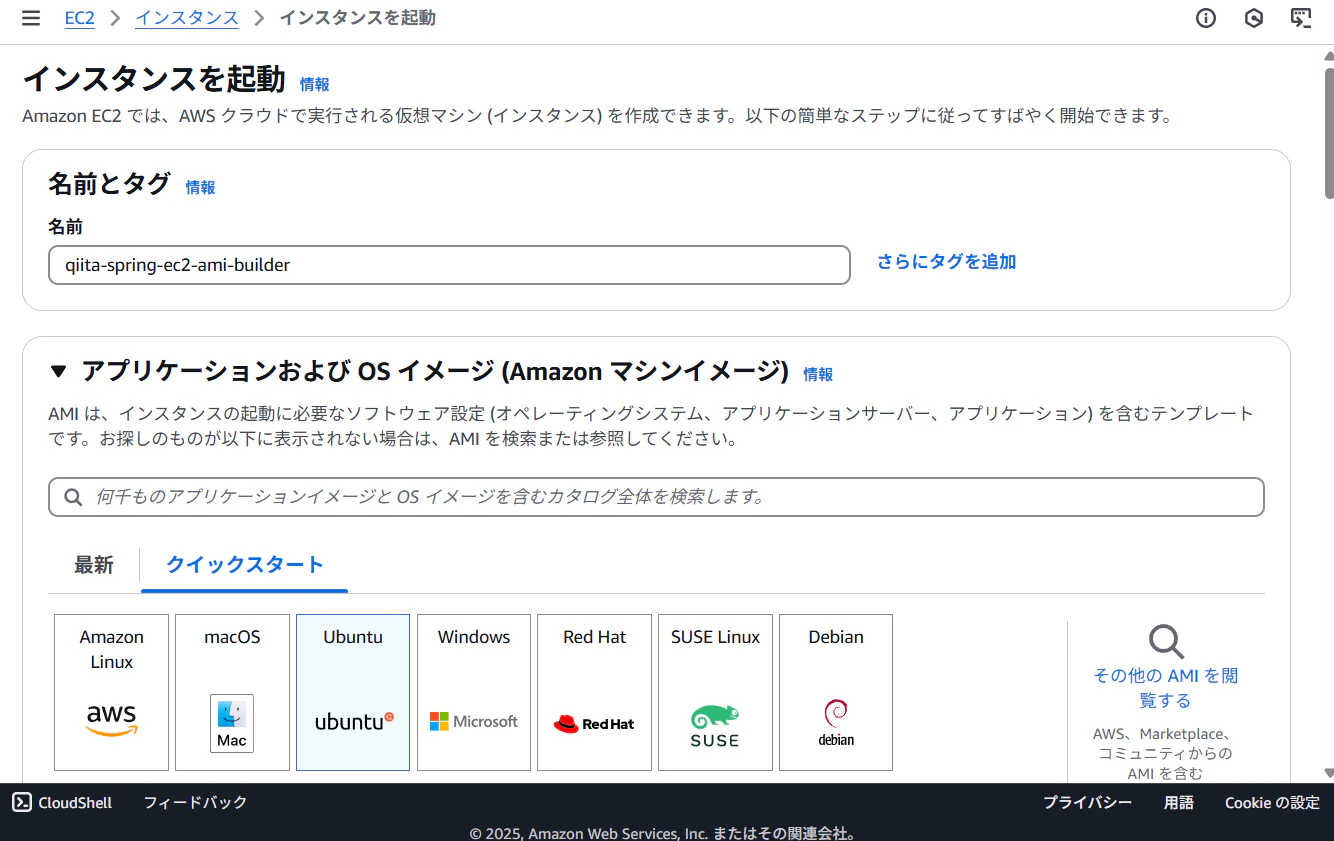This screenshot has height=841, width=1334.
Task: Open the CloudShell terminal icon in header
Action: 1301,18
